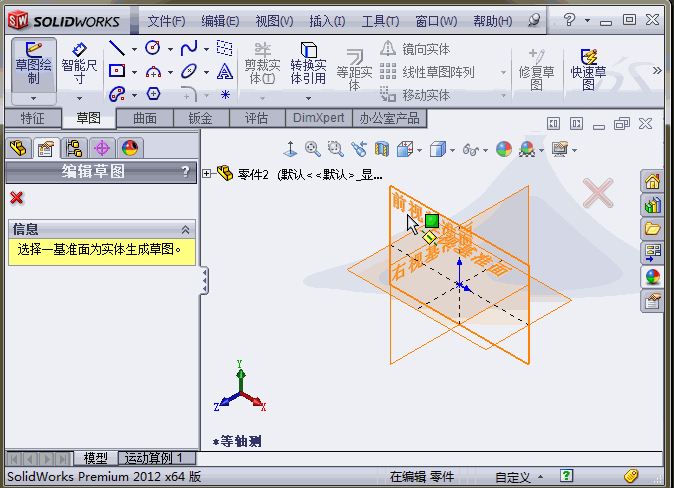Select the Line sketch tool

click(117, 48)
